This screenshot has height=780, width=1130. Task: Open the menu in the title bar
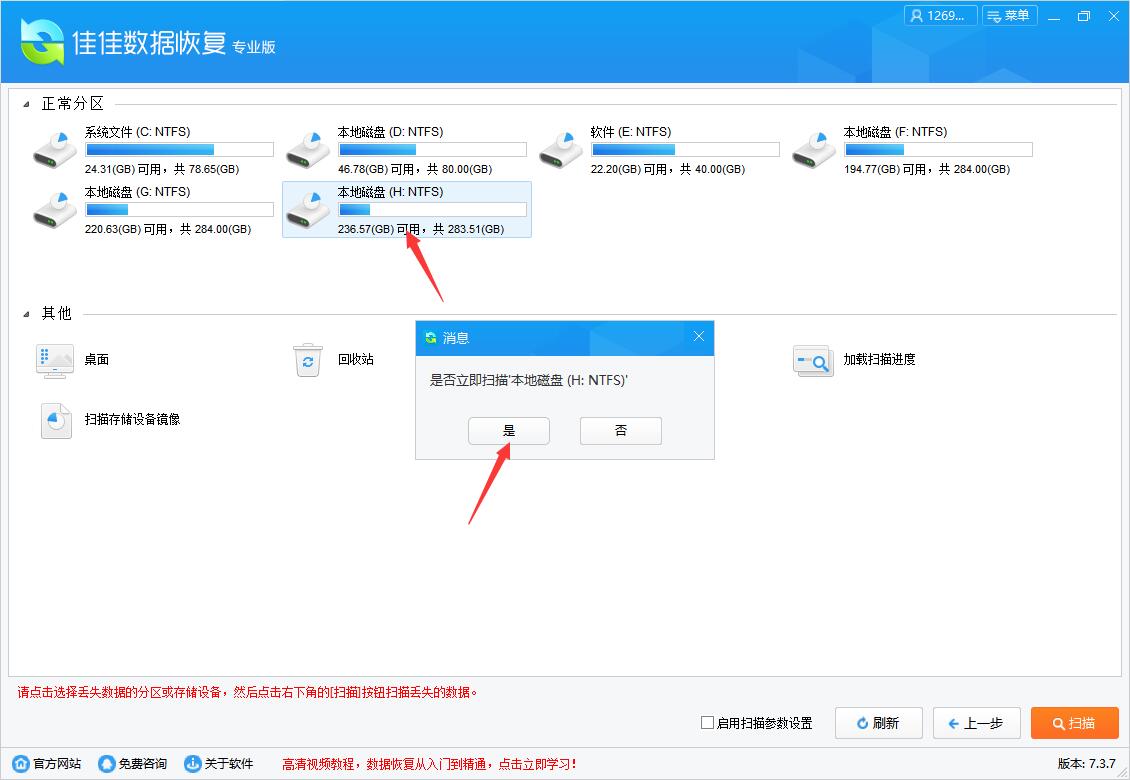click(x=1010, y=16)
